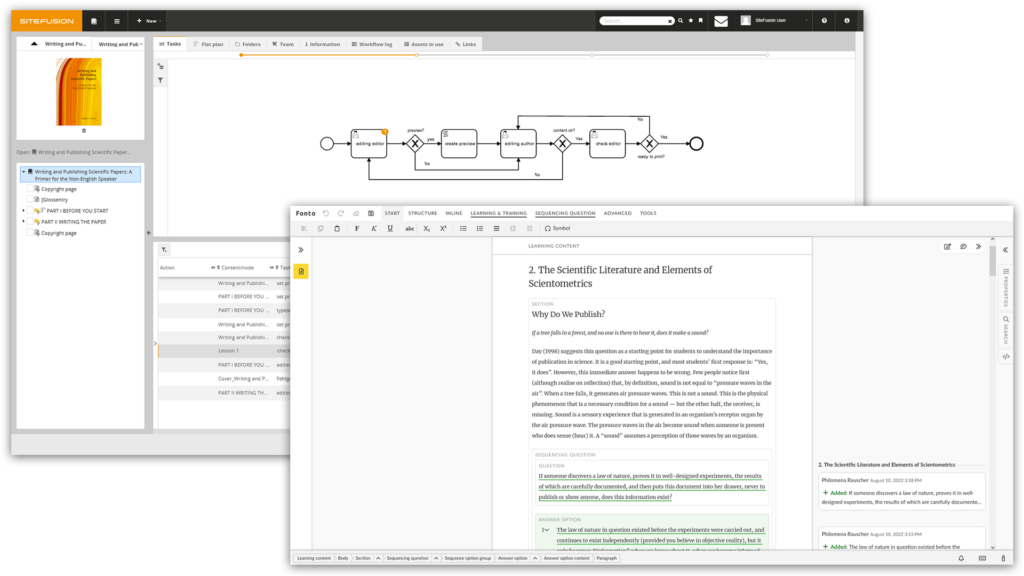Collapse the Fonto right sidebar with double chevron
Image resolution: width=1024 pixels, height=576 pixels.
pos(1006,249)
